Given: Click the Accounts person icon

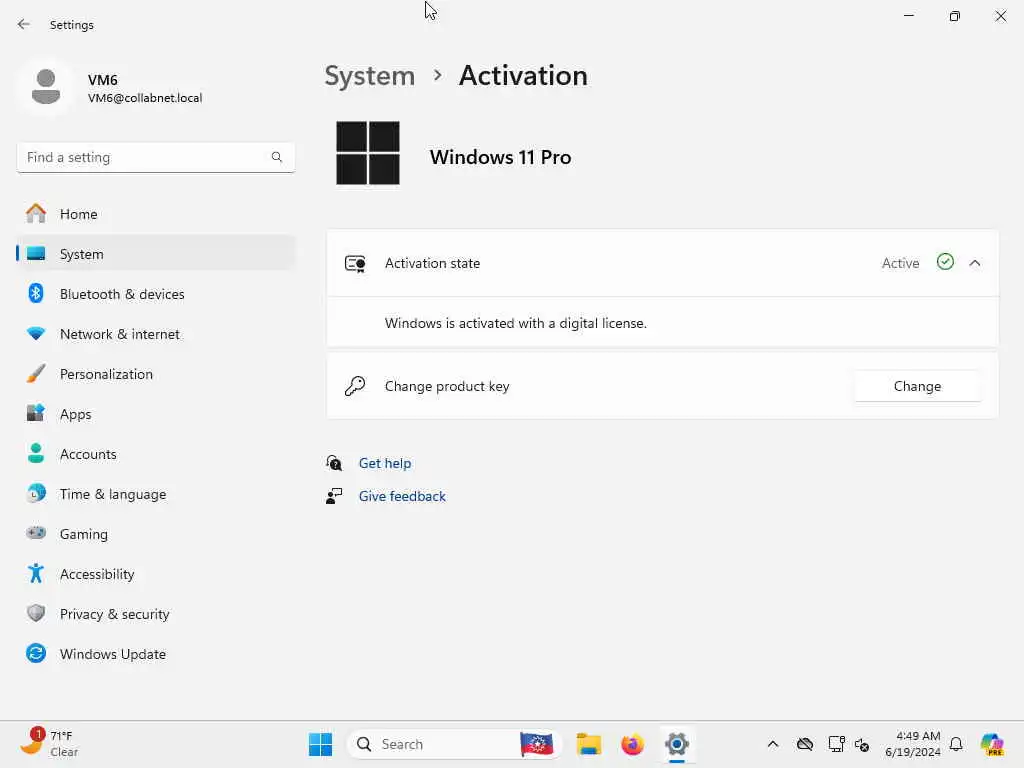Looking at the screenshot, I should (36, 453).
